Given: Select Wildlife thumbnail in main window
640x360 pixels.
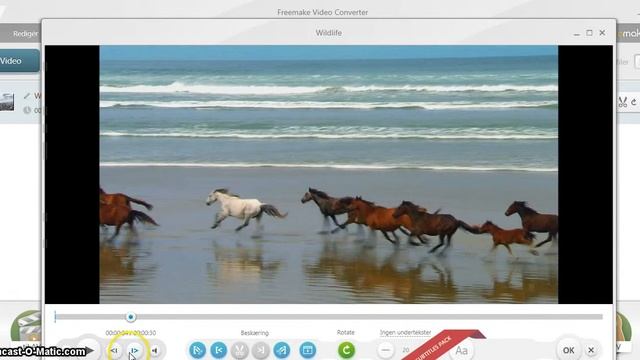Looking at the screenshot, I should point(7,102).
